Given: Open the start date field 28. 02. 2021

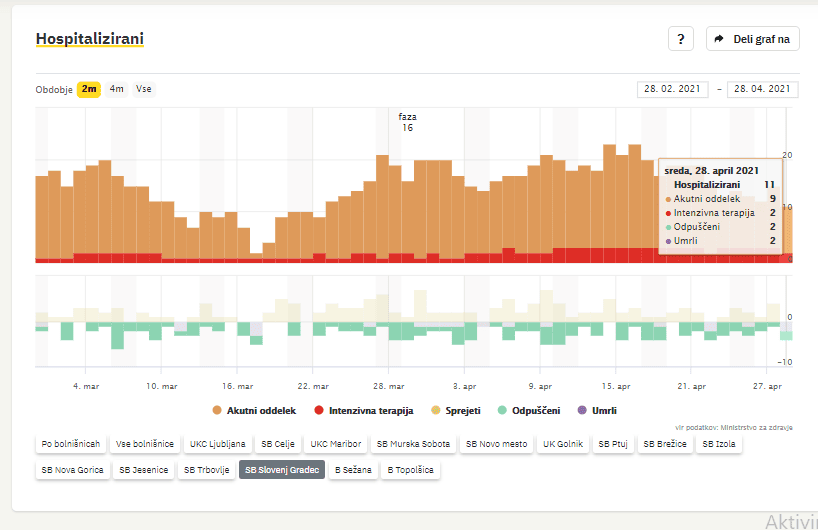Looking at the screenshot, I should (672, 89).
